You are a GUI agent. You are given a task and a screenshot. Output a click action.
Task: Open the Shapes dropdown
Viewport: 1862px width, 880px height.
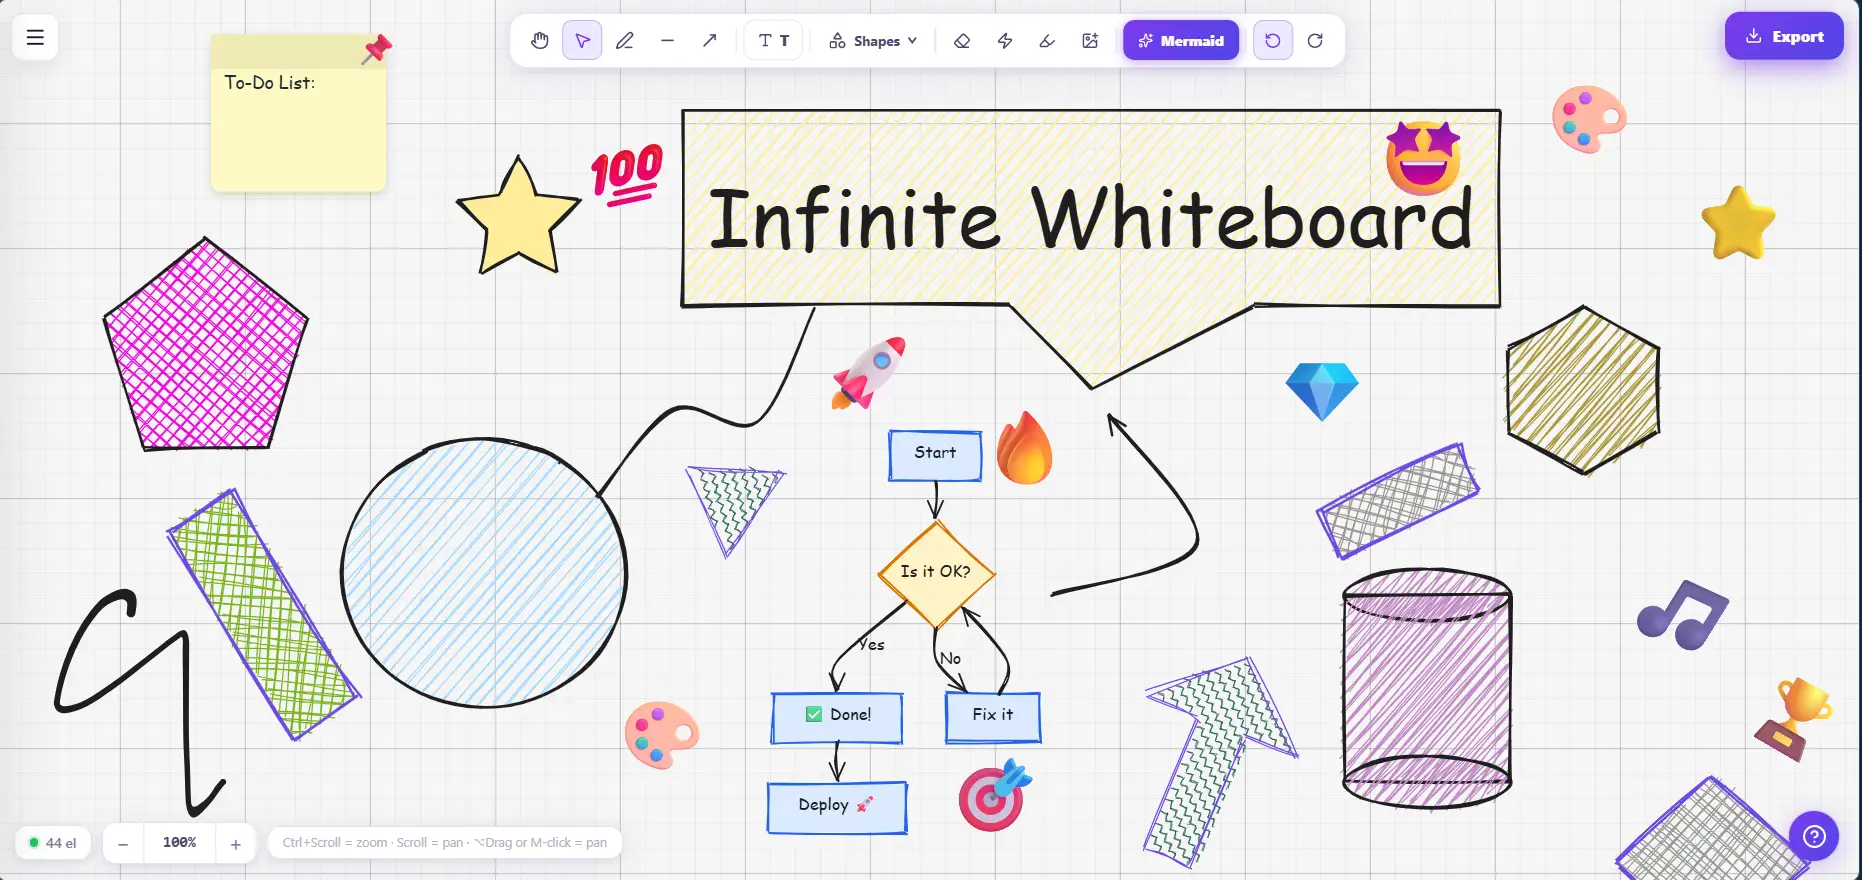(873, 41)
